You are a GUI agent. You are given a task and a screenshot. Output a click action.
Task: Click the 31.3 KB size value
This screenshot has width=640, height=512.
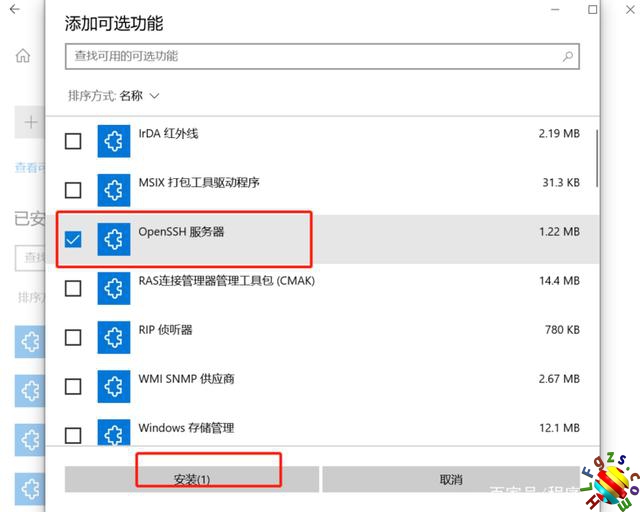point(561,183)
